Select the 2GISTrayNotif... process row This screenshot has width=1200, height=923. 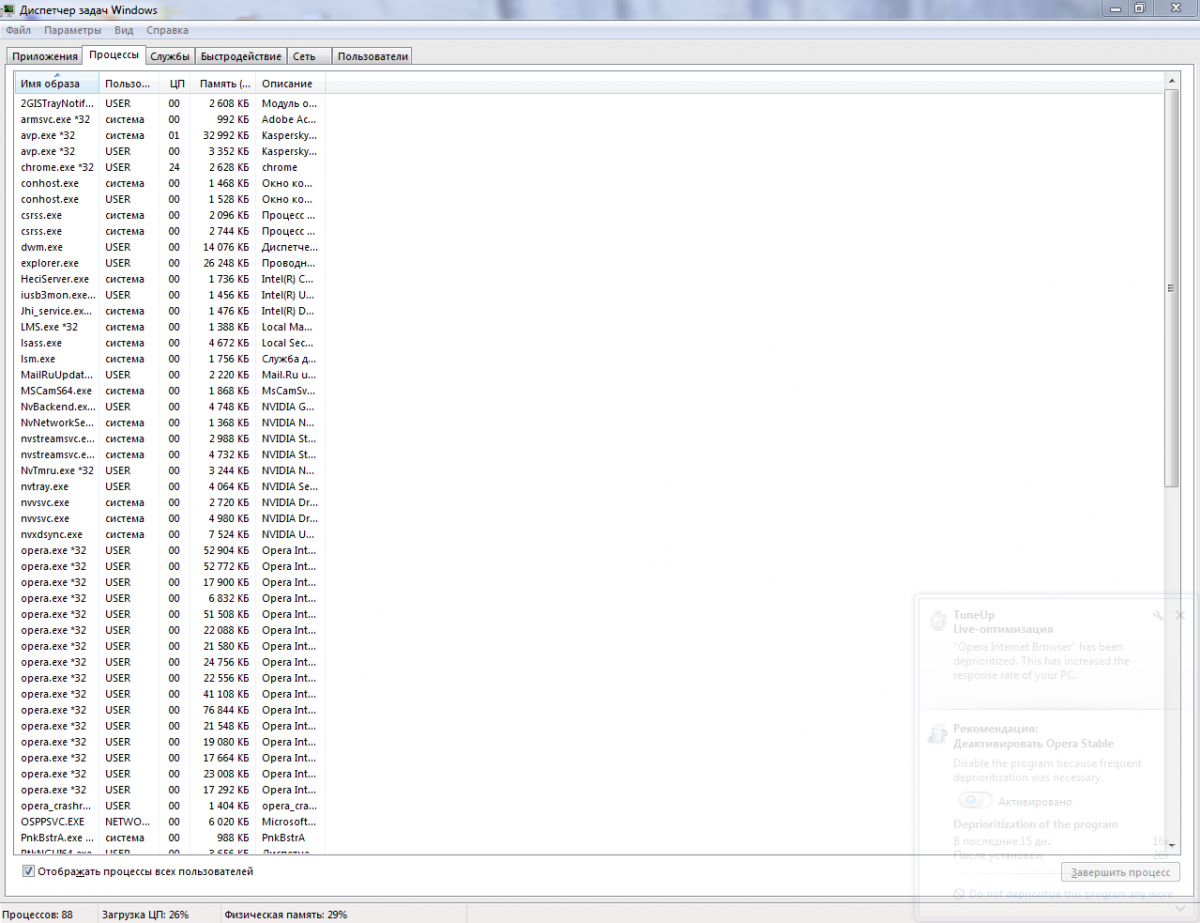(170, 103)
